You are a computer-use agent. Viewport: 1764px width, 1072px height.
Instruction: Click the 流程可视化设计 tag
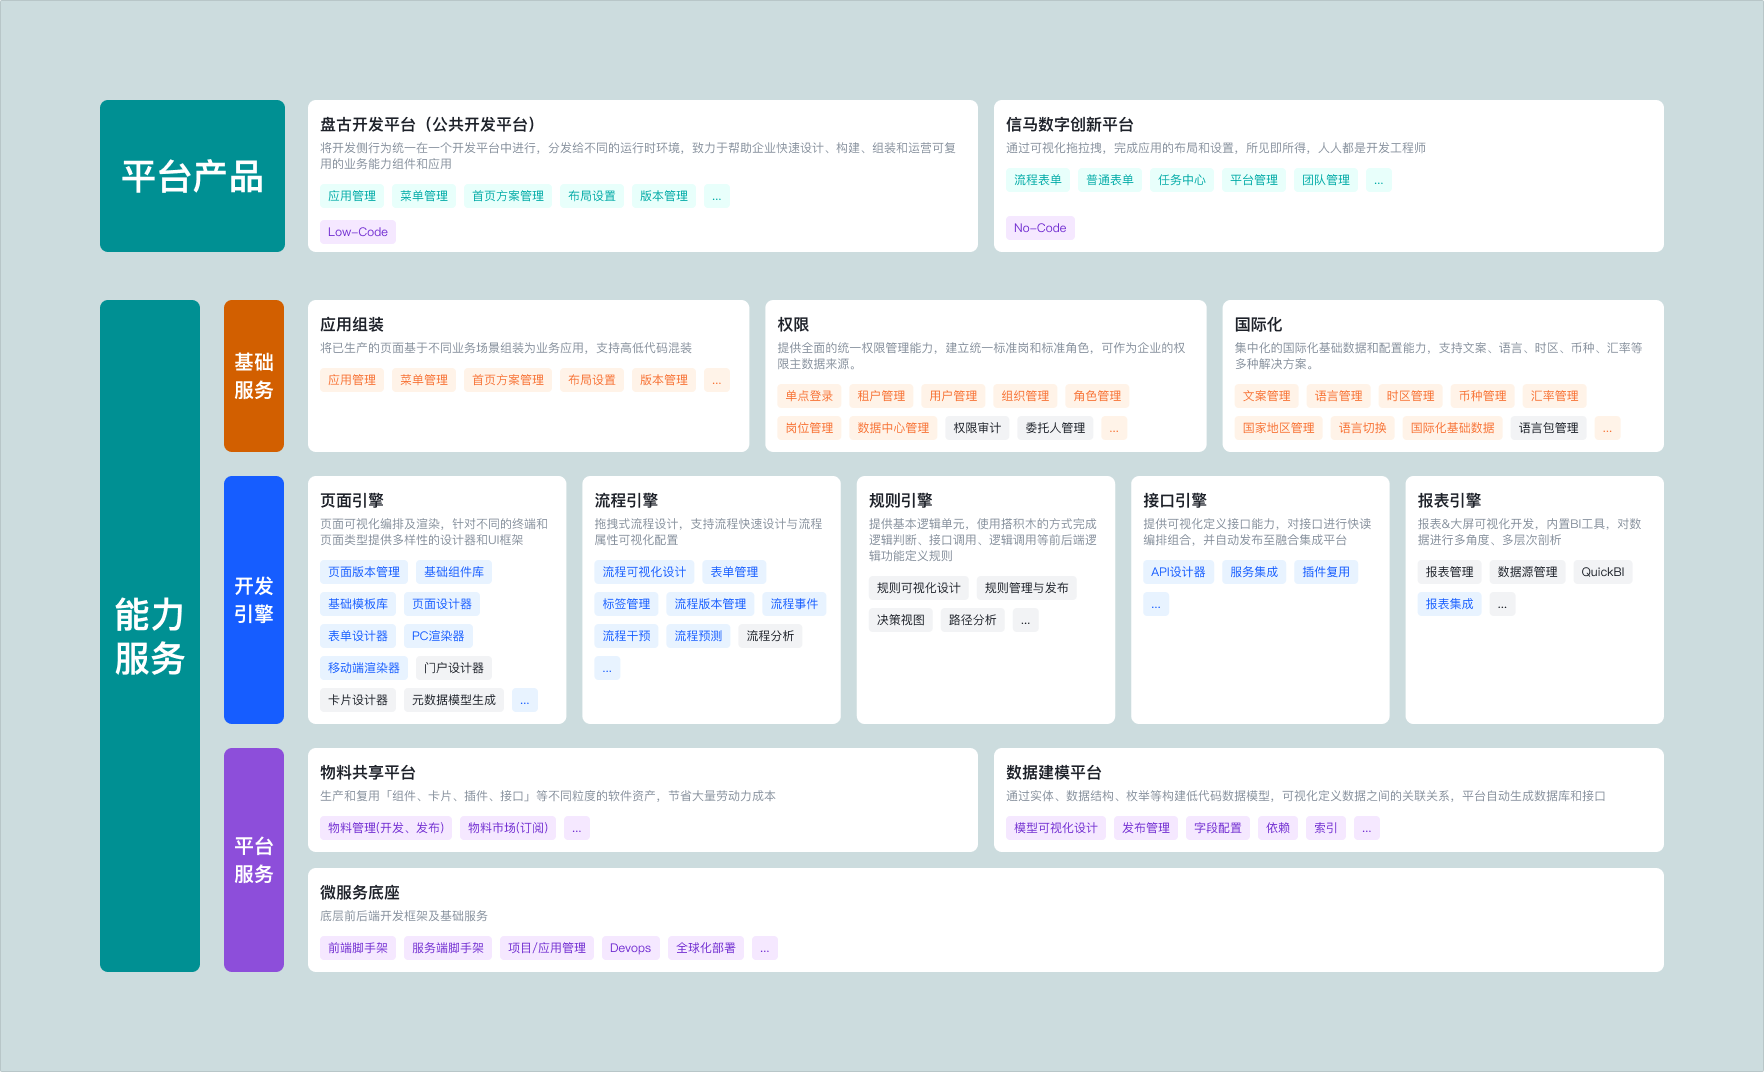pyautogui.click(x=644, y=572)
